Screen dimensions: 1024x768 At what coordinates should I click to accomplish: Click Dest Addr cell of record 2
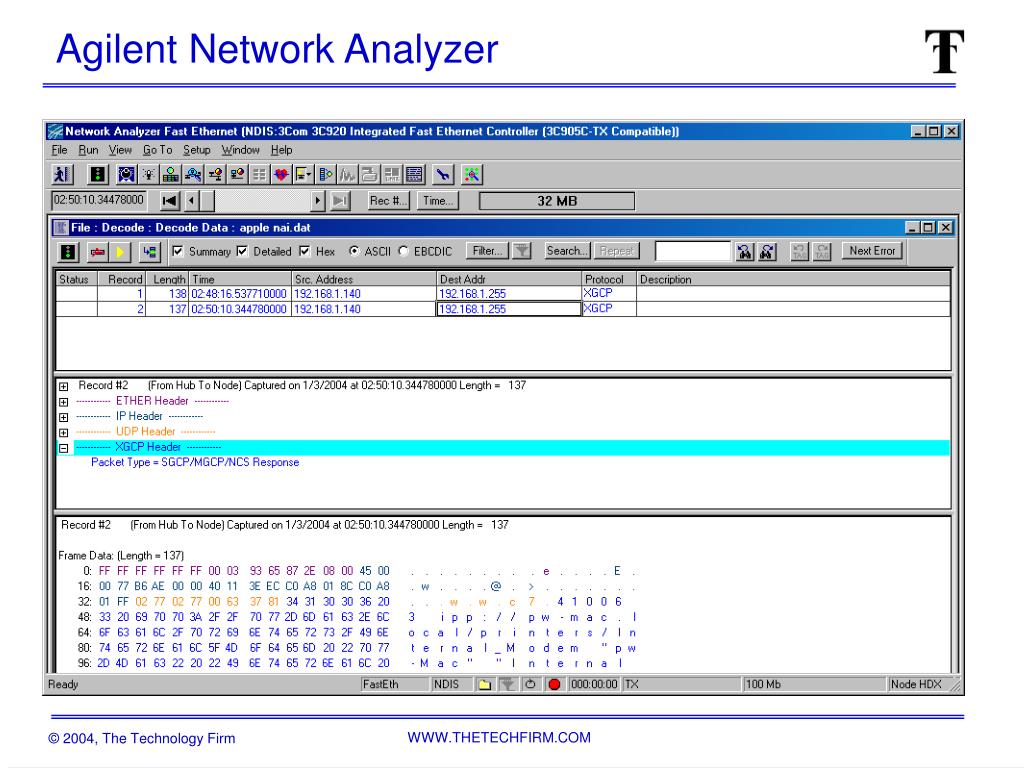coord(508,309)
